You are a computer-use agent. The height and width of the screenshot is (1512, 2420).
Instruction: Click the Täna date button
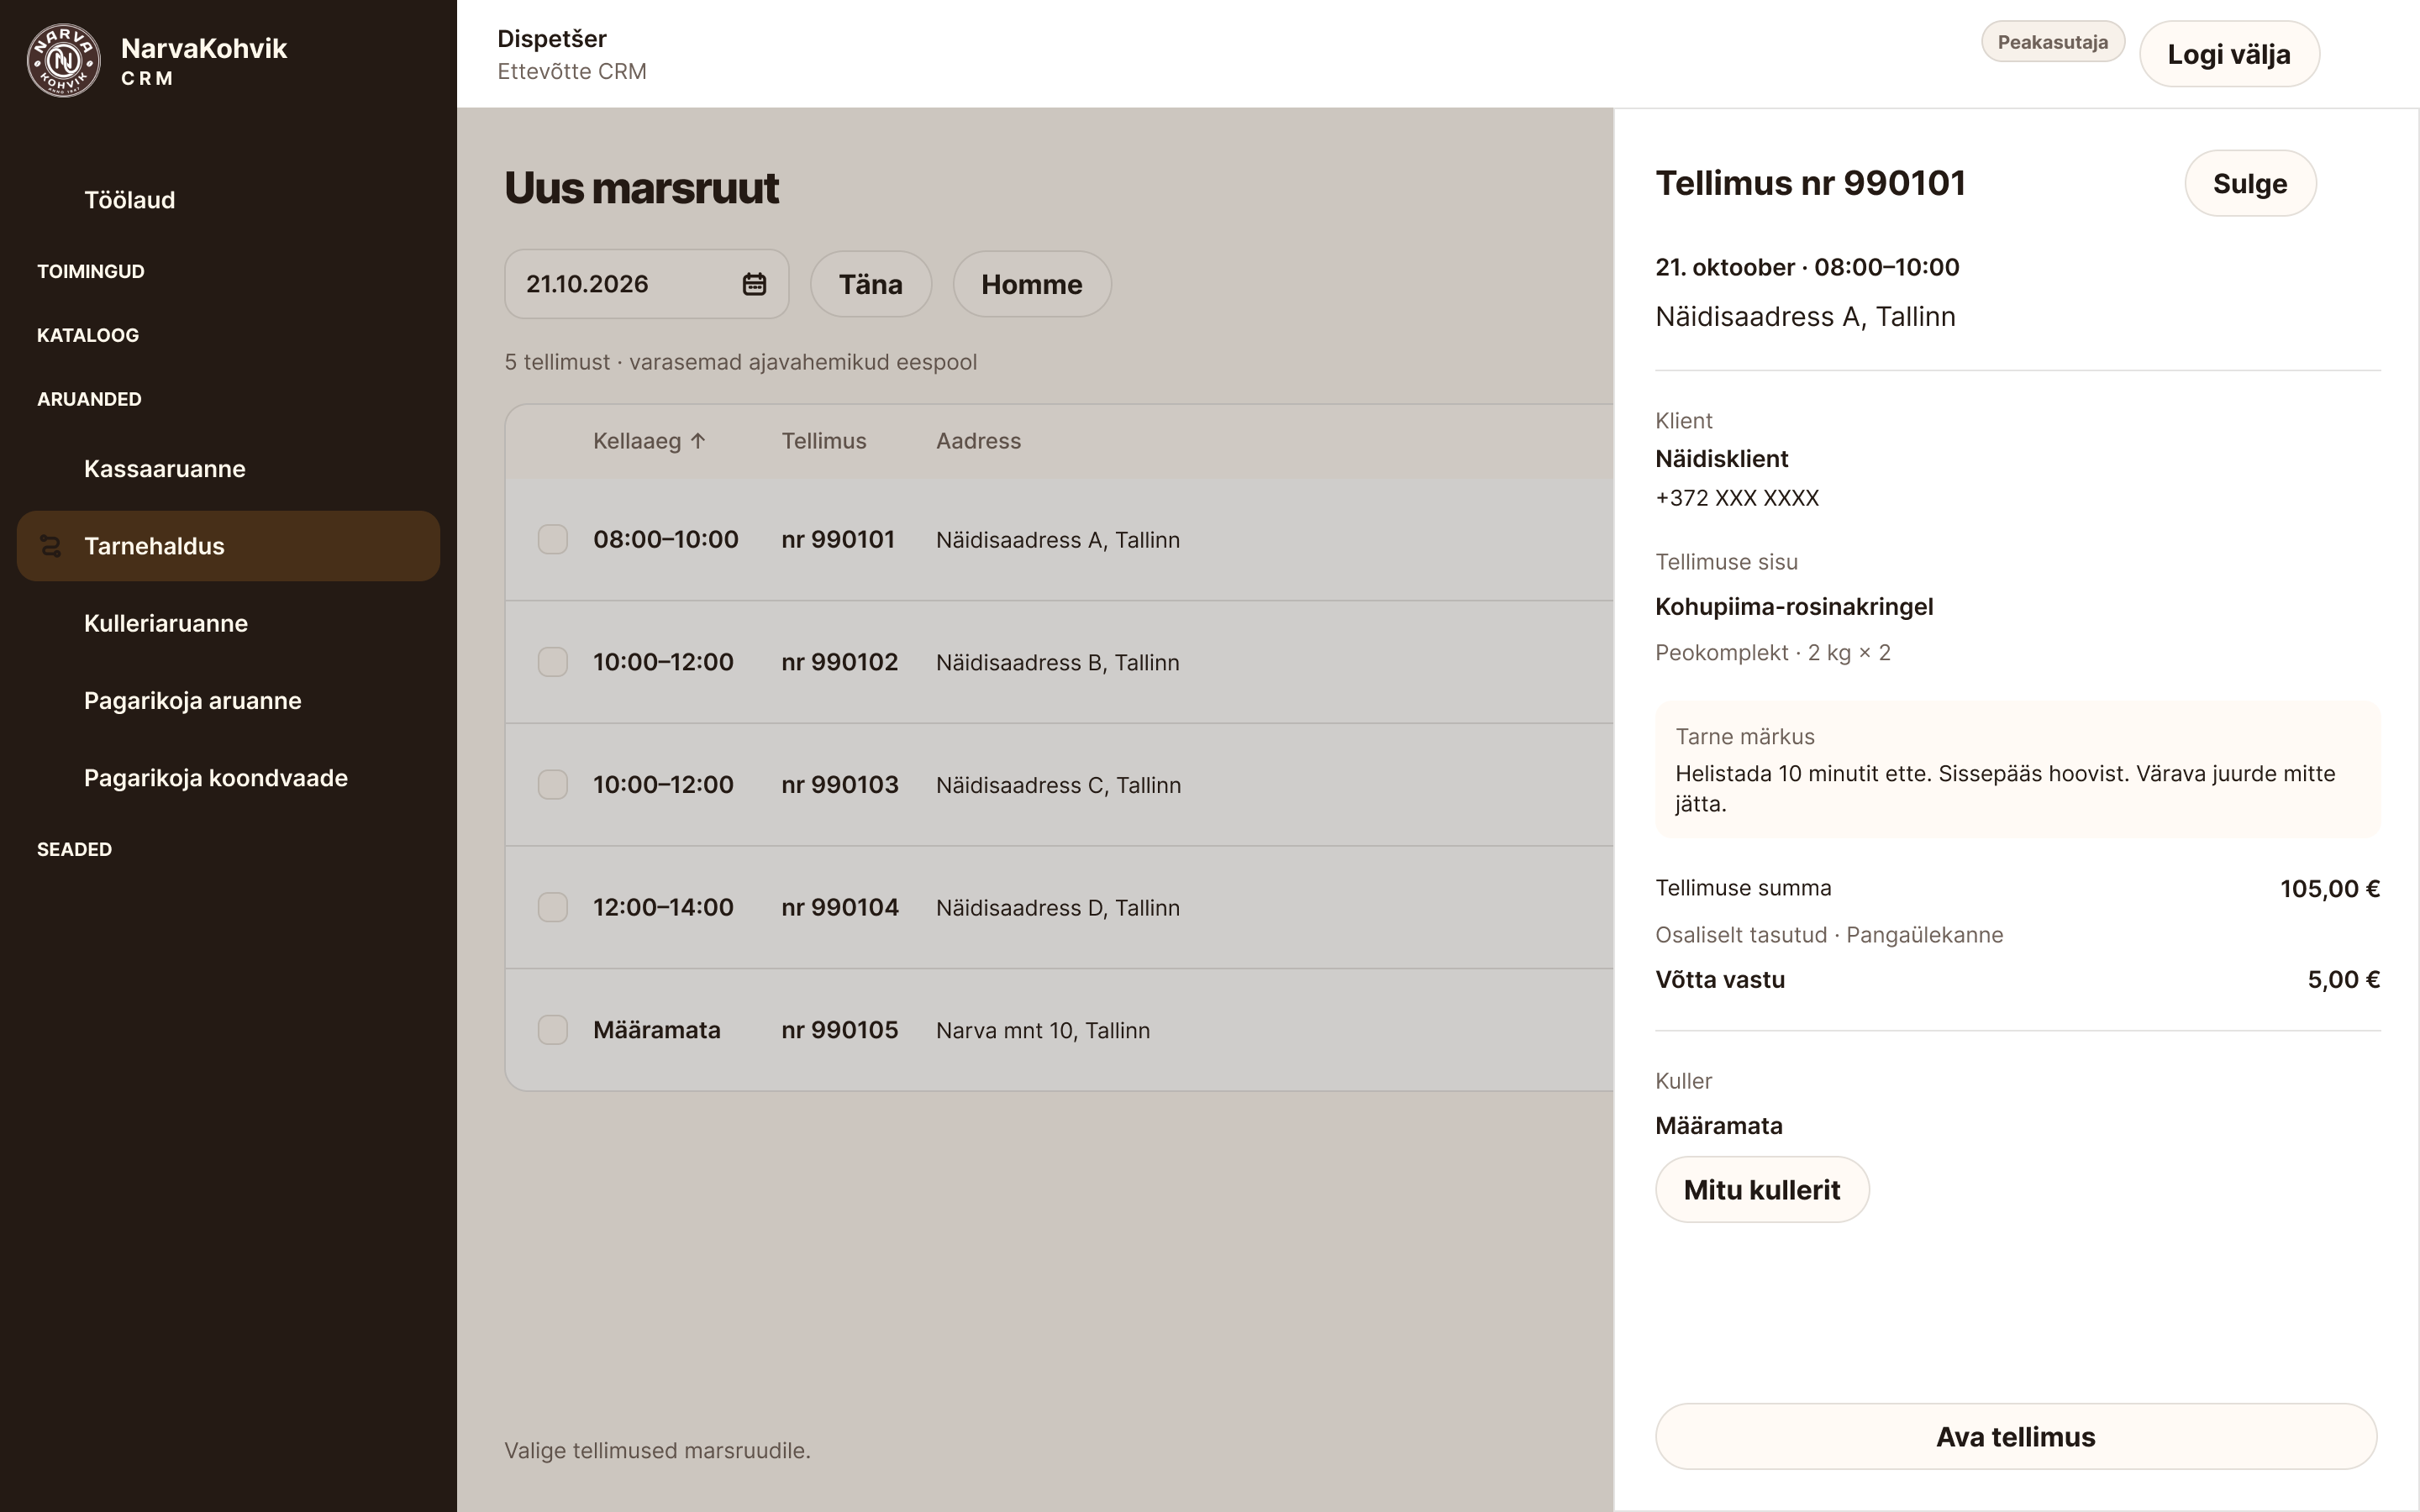tap(871, 284)
